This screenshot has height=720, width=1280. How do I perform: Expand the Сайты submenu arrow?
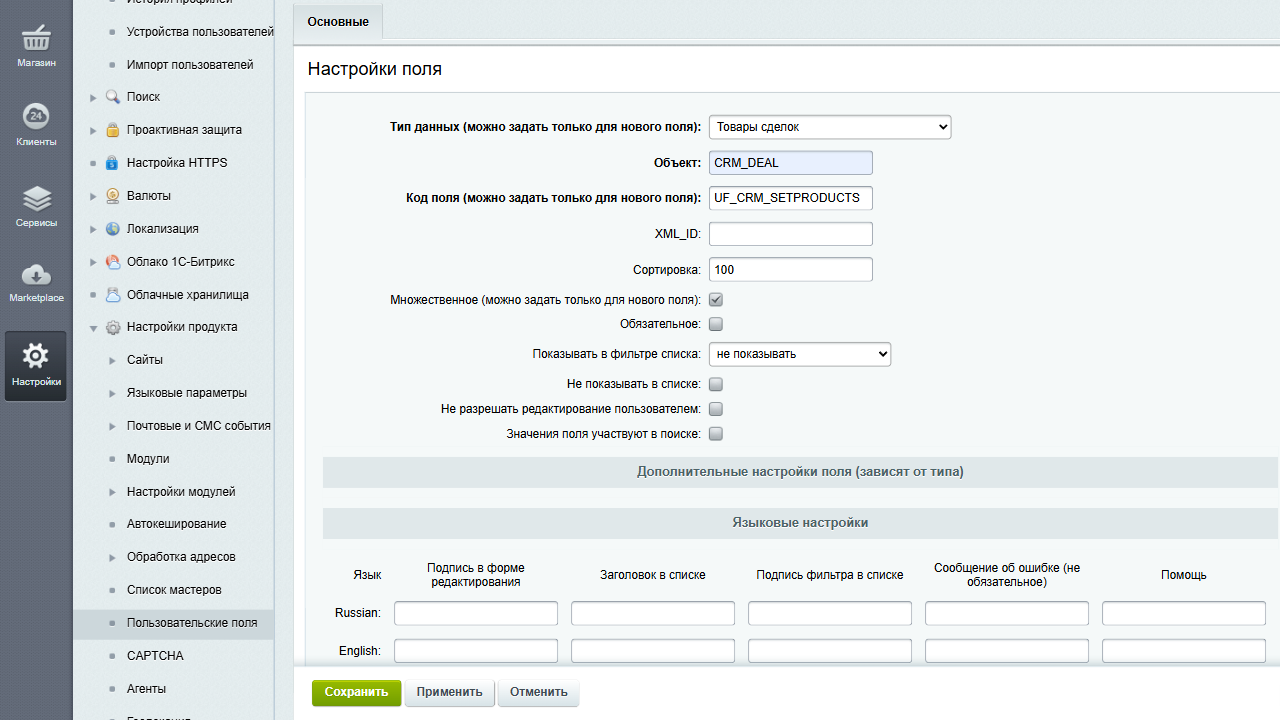pyautogui.click(x=113, y=360)
